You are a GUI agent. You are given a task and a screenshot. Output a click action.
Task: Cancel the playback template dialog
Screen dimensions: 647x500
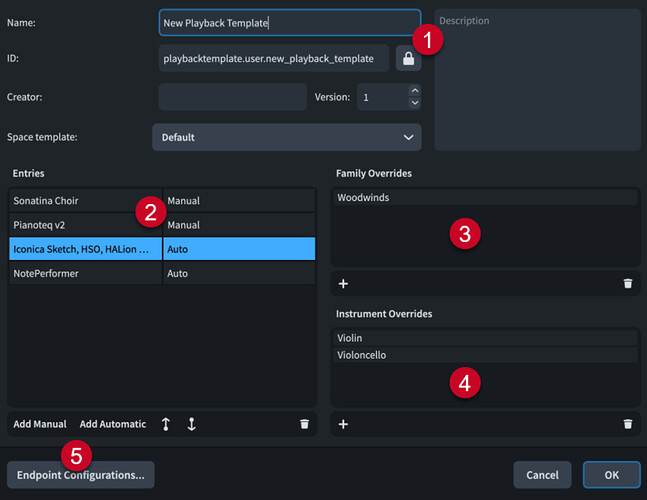542,475
